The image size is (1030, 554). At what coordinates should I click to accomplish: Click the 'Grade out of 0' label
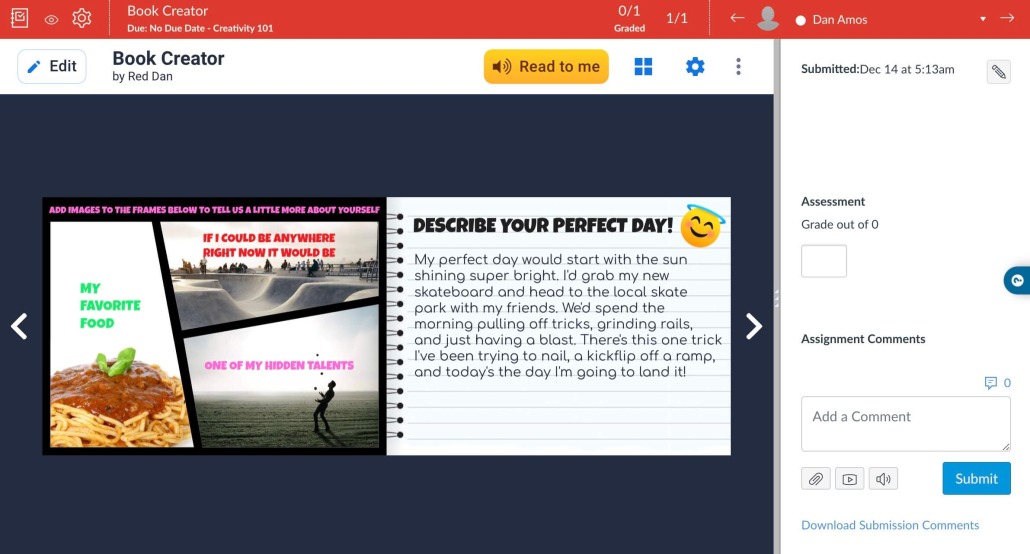840,225
